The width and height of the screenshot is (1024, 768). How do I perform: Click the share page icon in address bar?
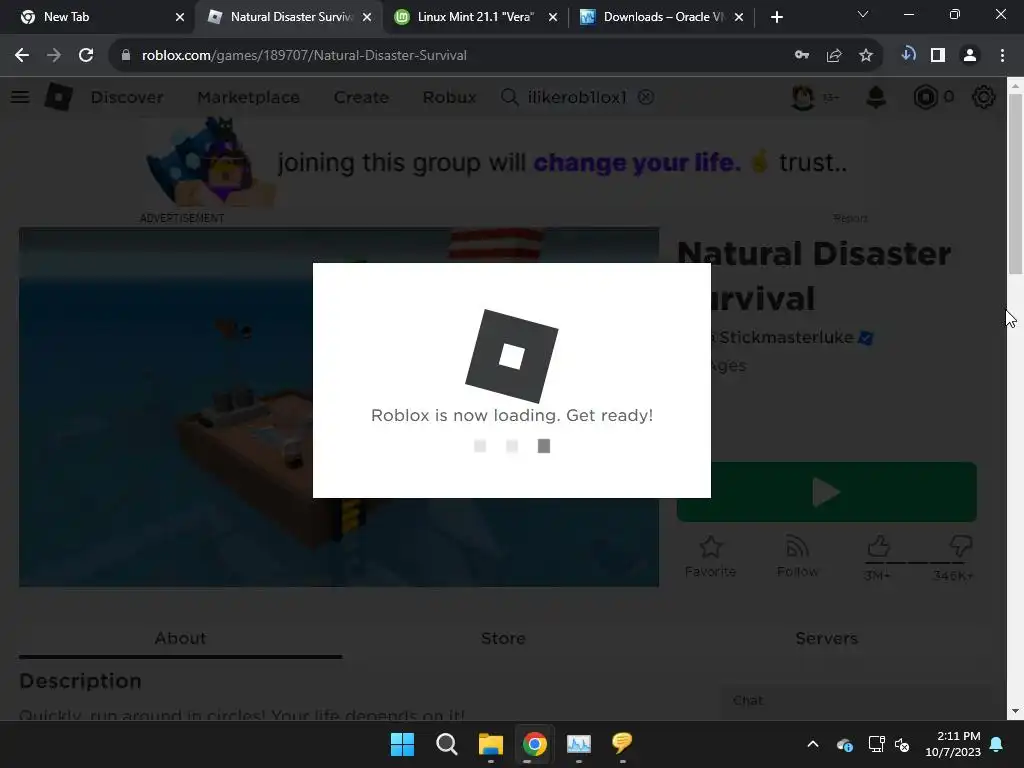(x=834, y=56)
